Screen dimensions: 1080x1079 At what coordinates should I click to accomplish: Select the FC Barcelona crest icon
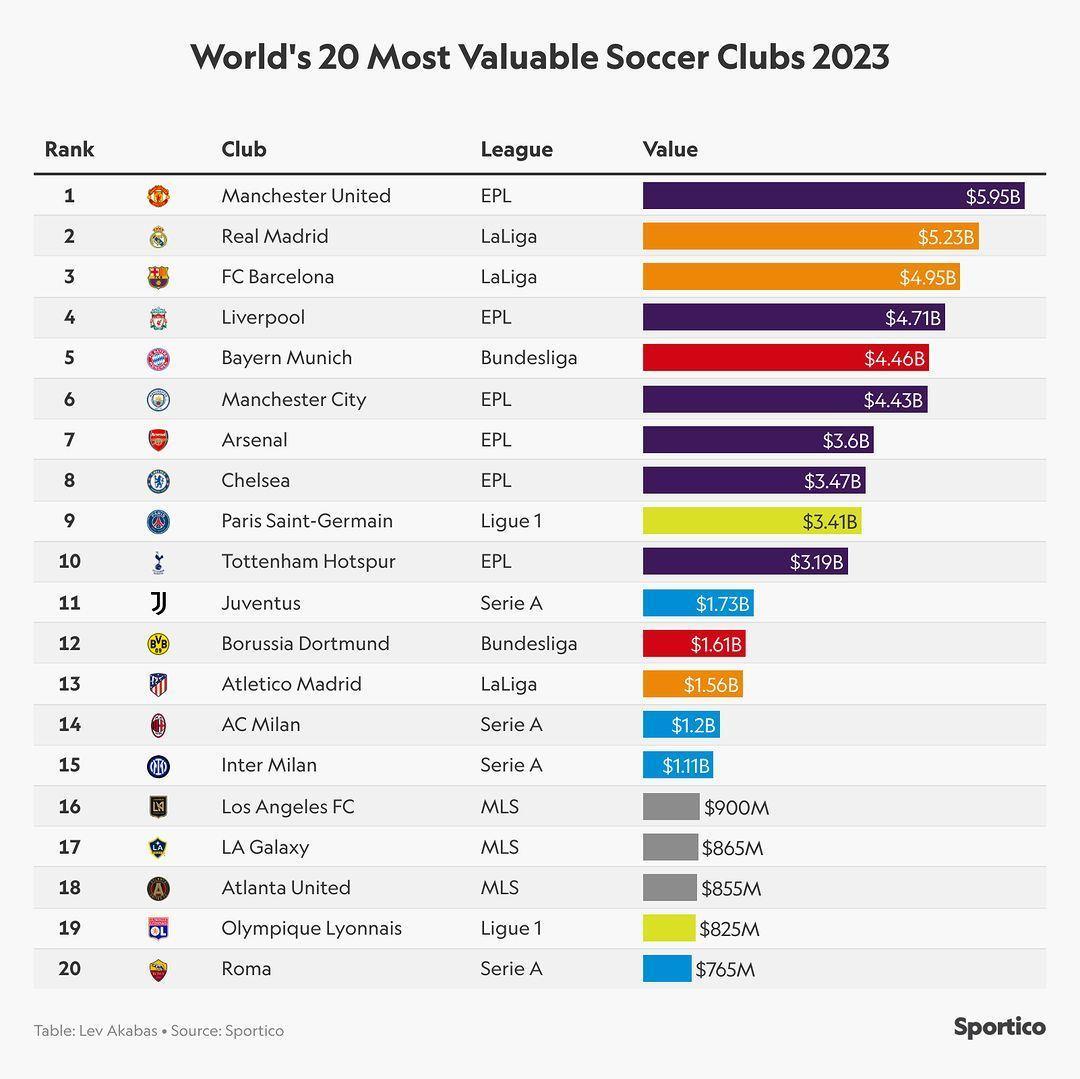[158, 277]
